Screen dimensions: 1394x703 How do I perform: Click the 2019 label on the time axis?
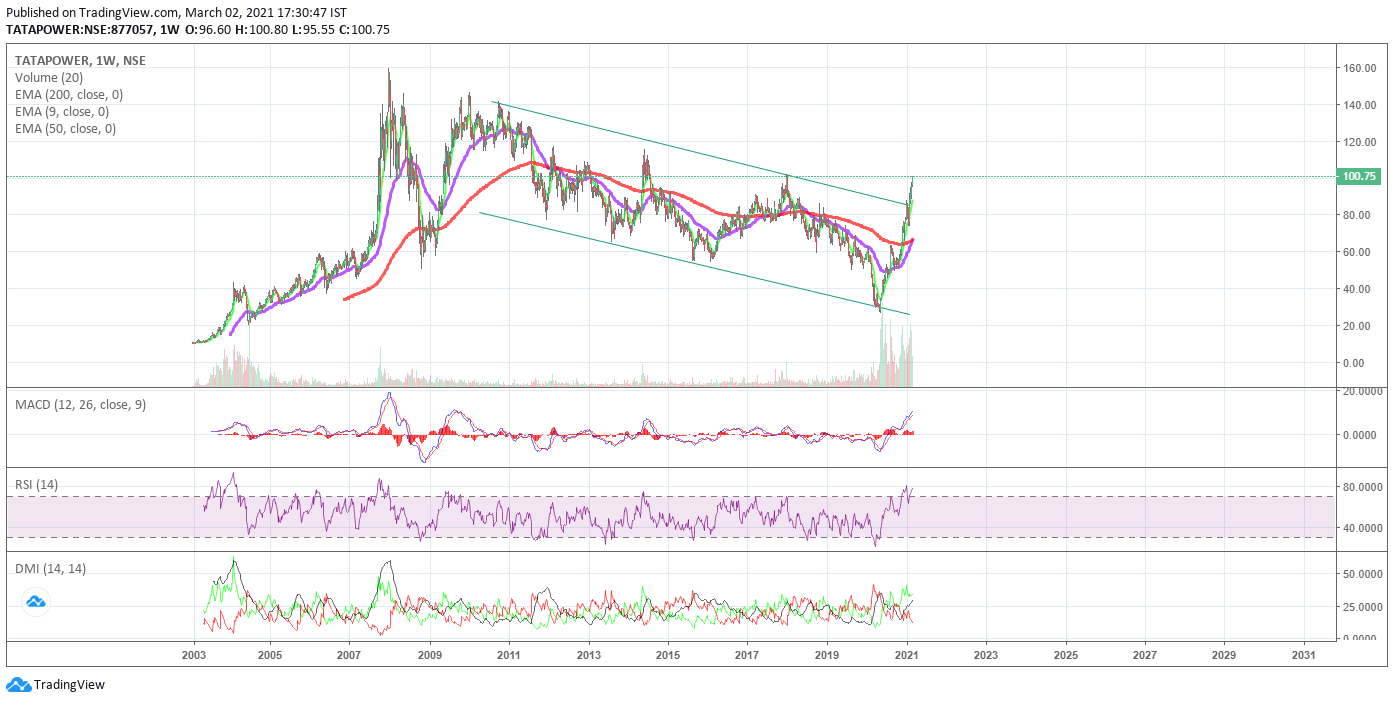pyautogui.click(x=827, y=655)
